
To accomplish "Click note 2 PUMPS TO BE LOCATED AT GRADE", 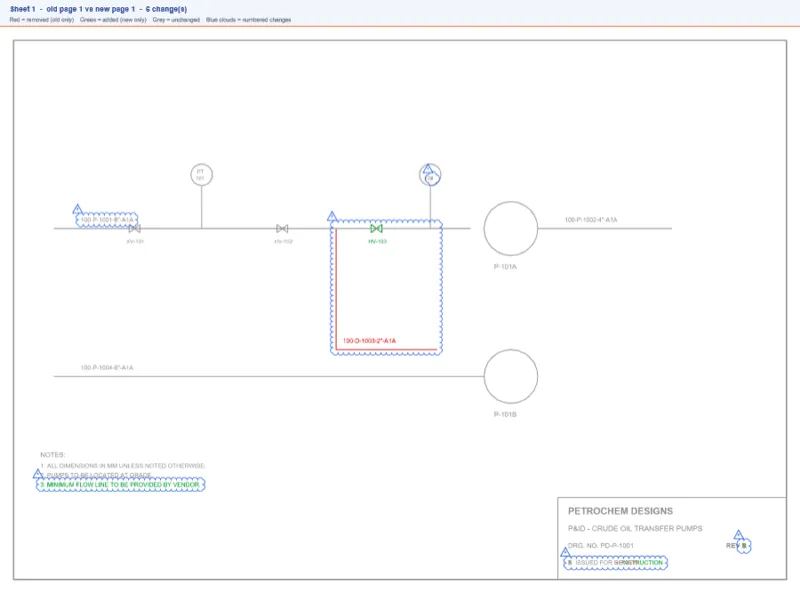I will pos(96,475).
